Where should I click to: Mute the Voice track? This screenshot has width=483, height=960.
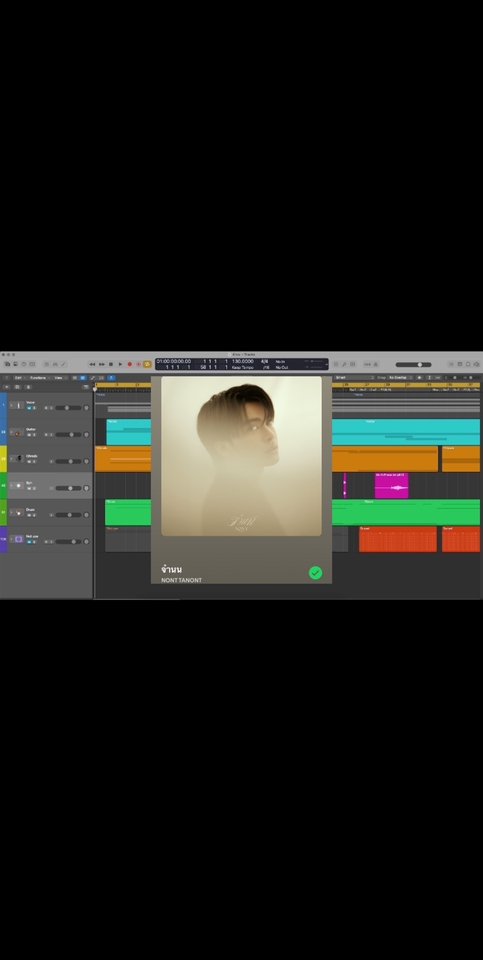coord(29,408)
